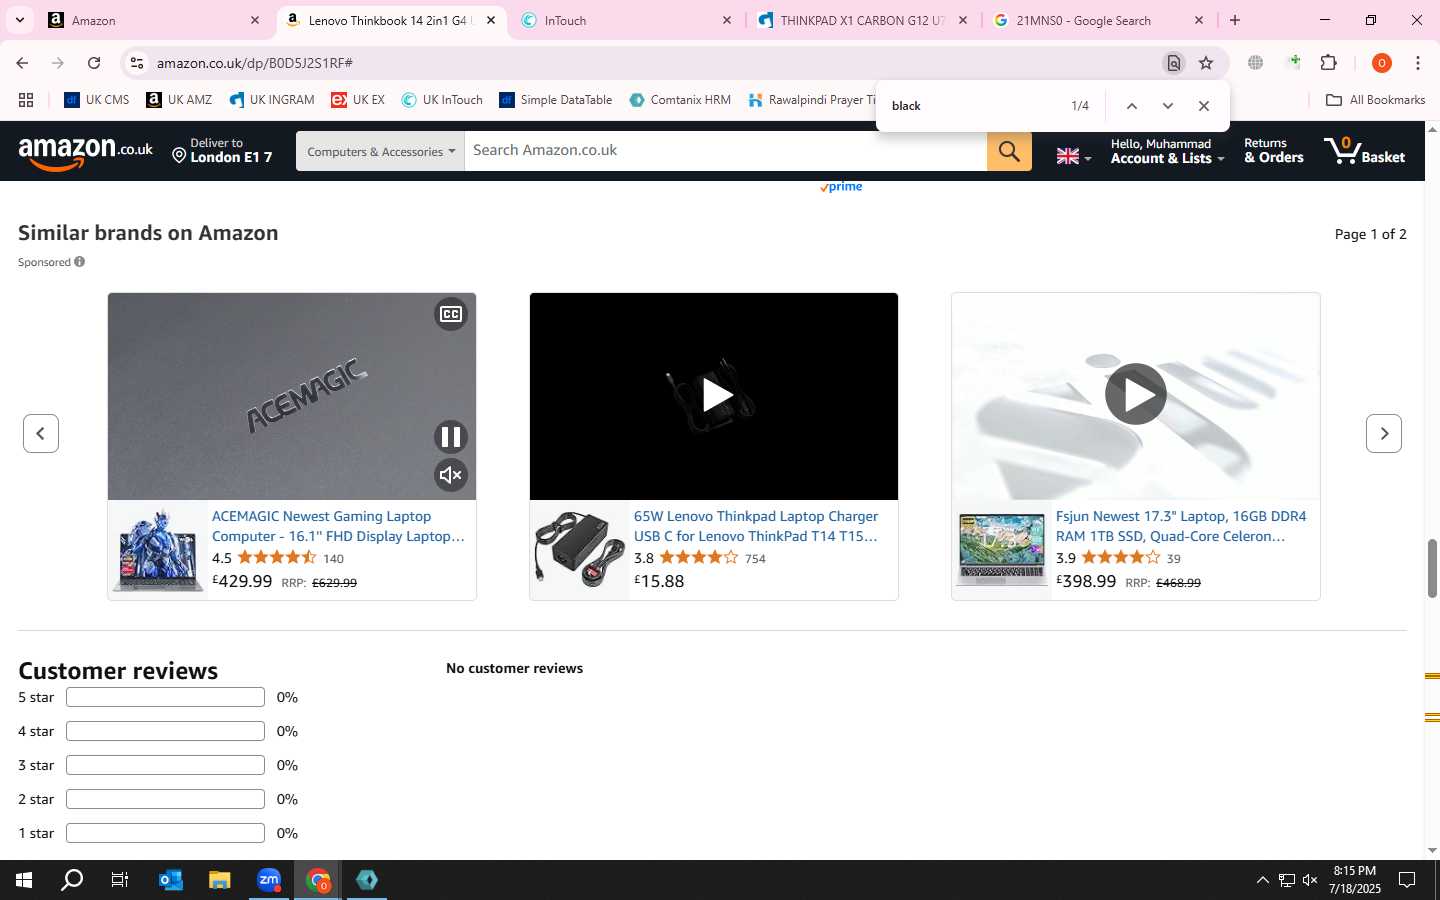Open Windows search from taskbar
This screenshot has width=1440, height=900.
pos(72,880)
